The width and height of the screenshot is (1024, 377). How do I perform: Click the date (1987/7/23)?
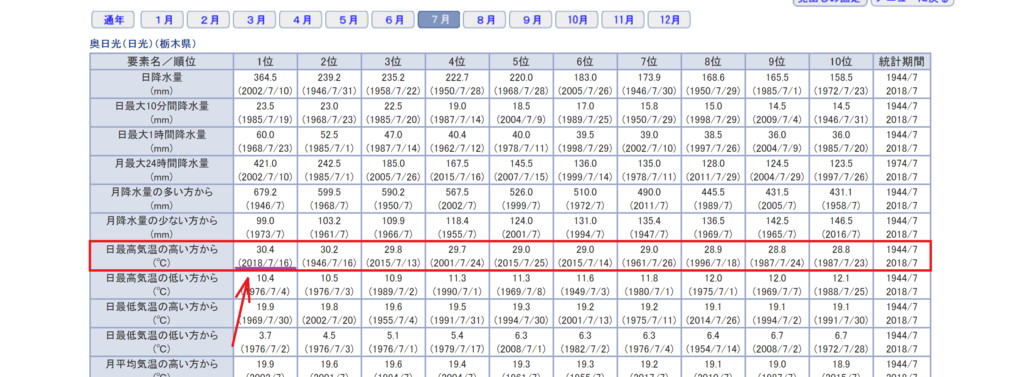pos(841,263)
